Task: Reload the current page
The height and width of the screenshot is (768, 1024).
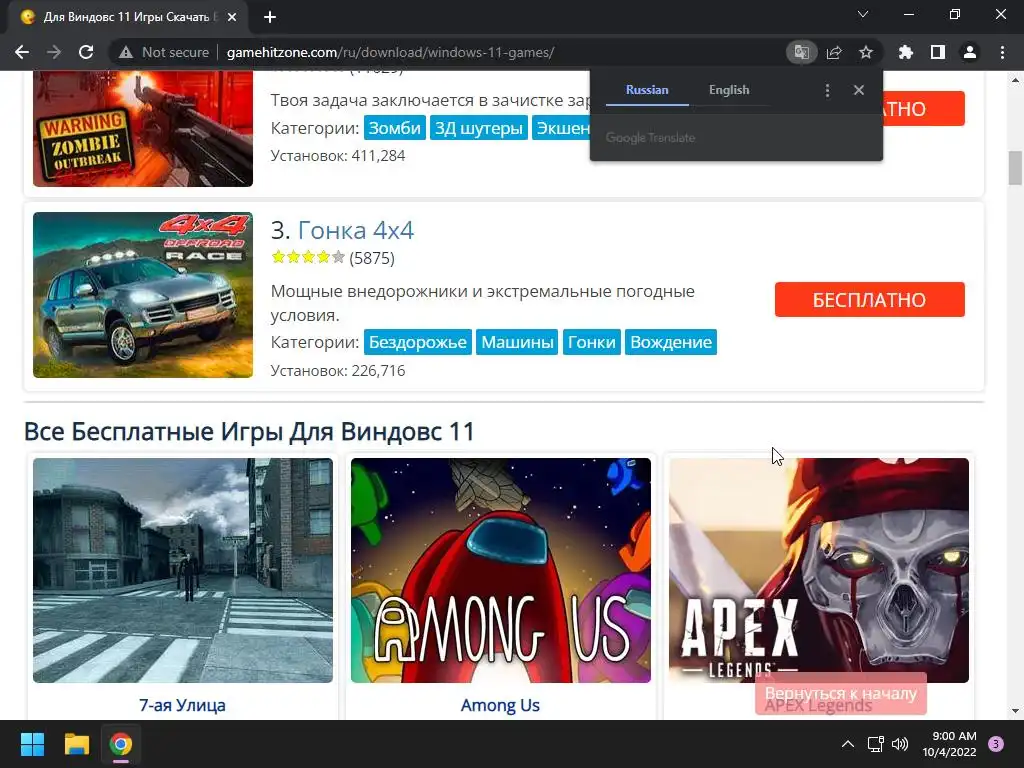Action: point(86,52)
